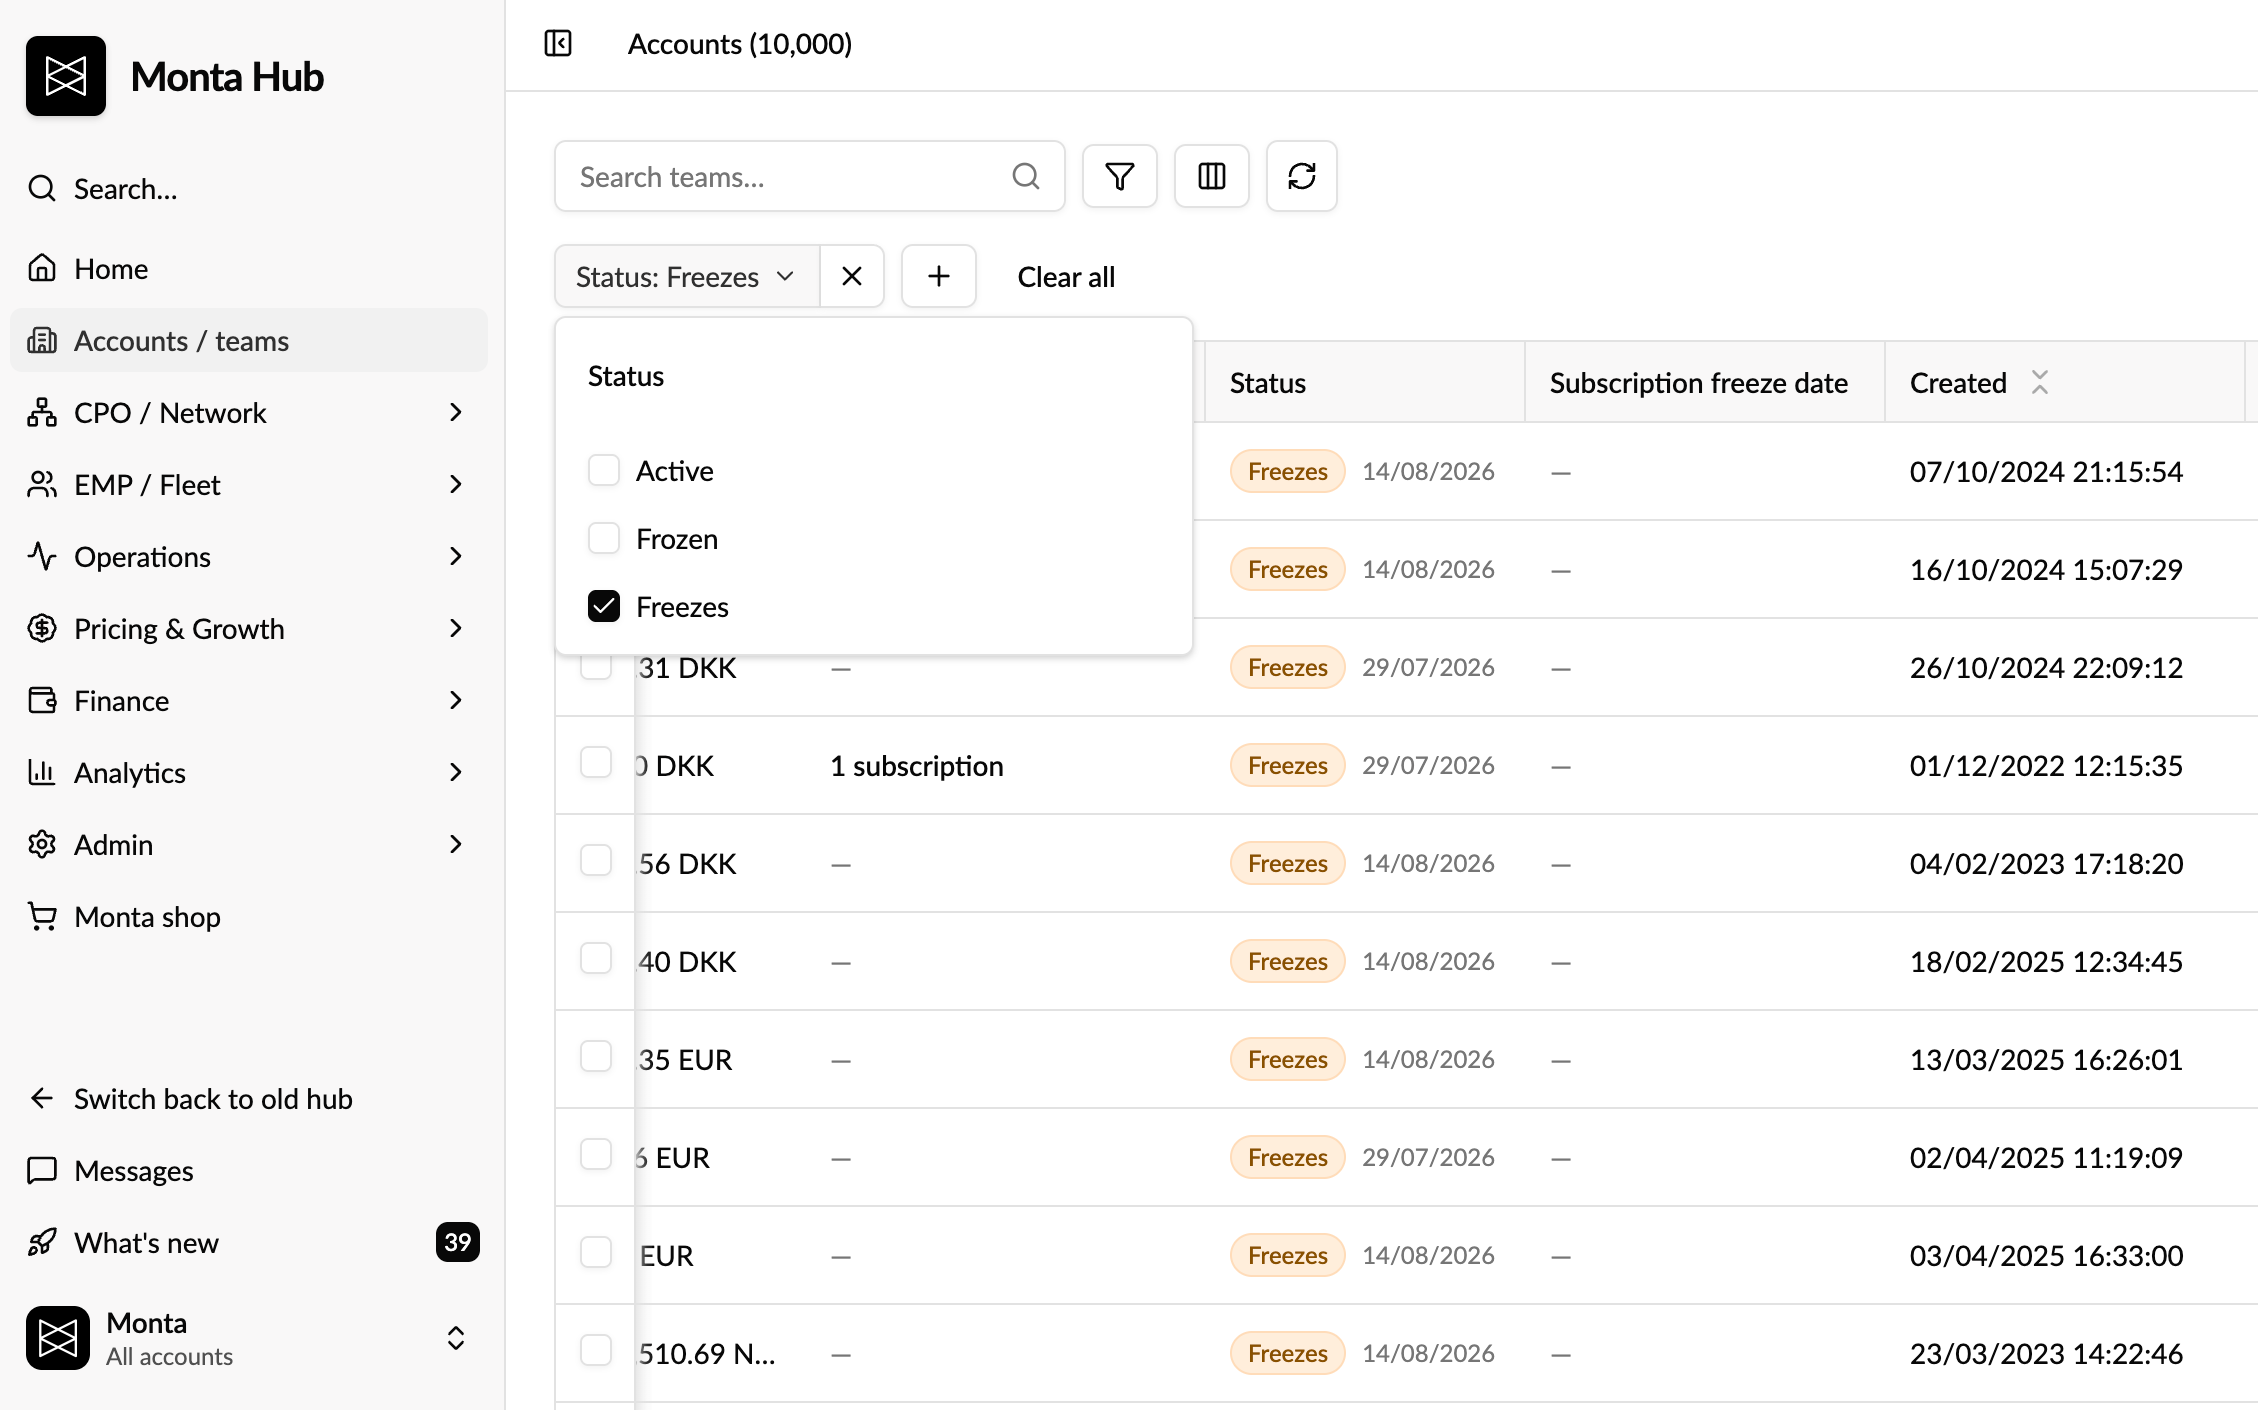The width and height of the screenshot is (2258, 1410).
Task: Click the Monta account avatar
Action: (x=58, y=1338)
